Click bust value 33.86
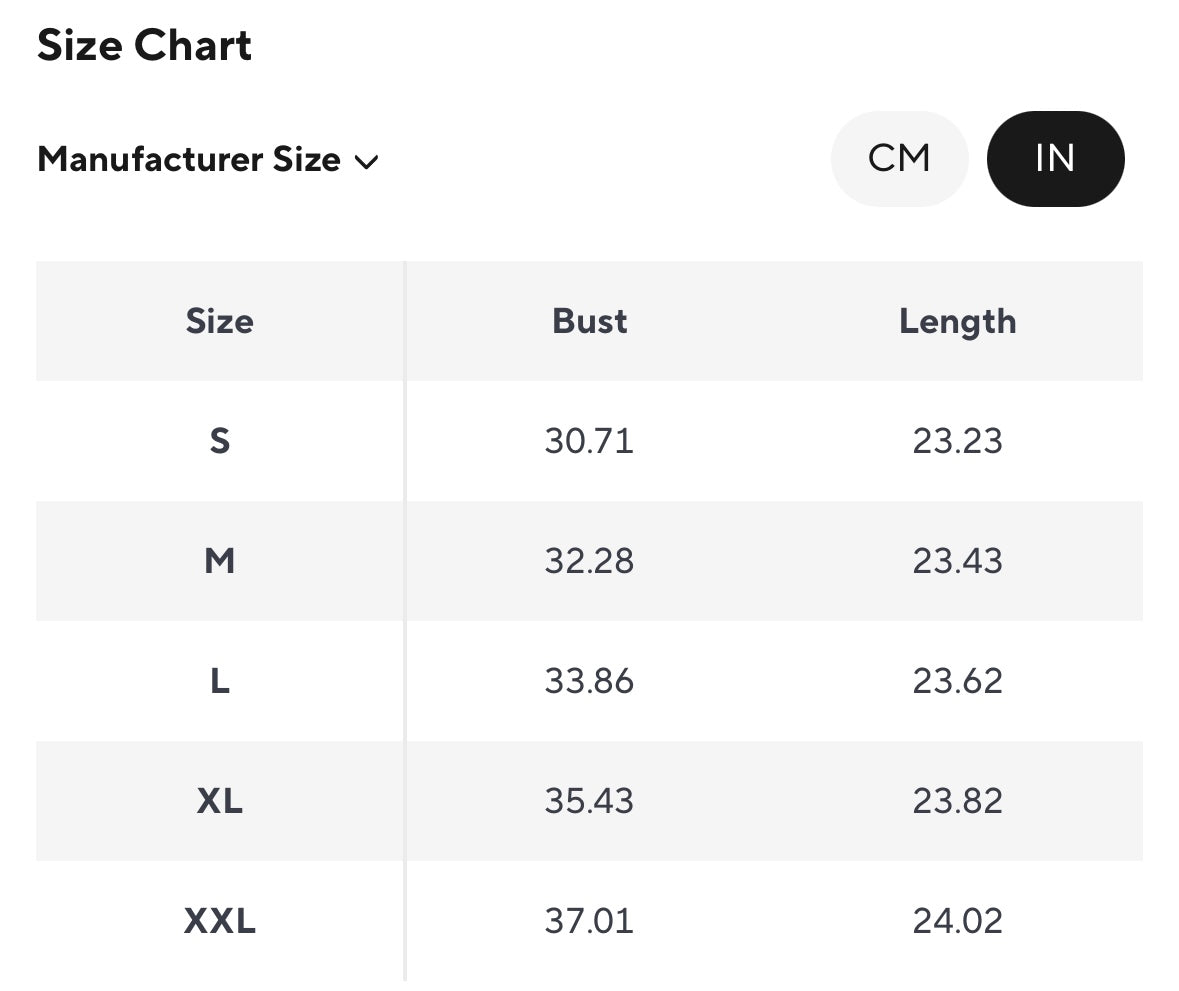The width and height of the screenshot is (1179, 991). pos(589,681)
